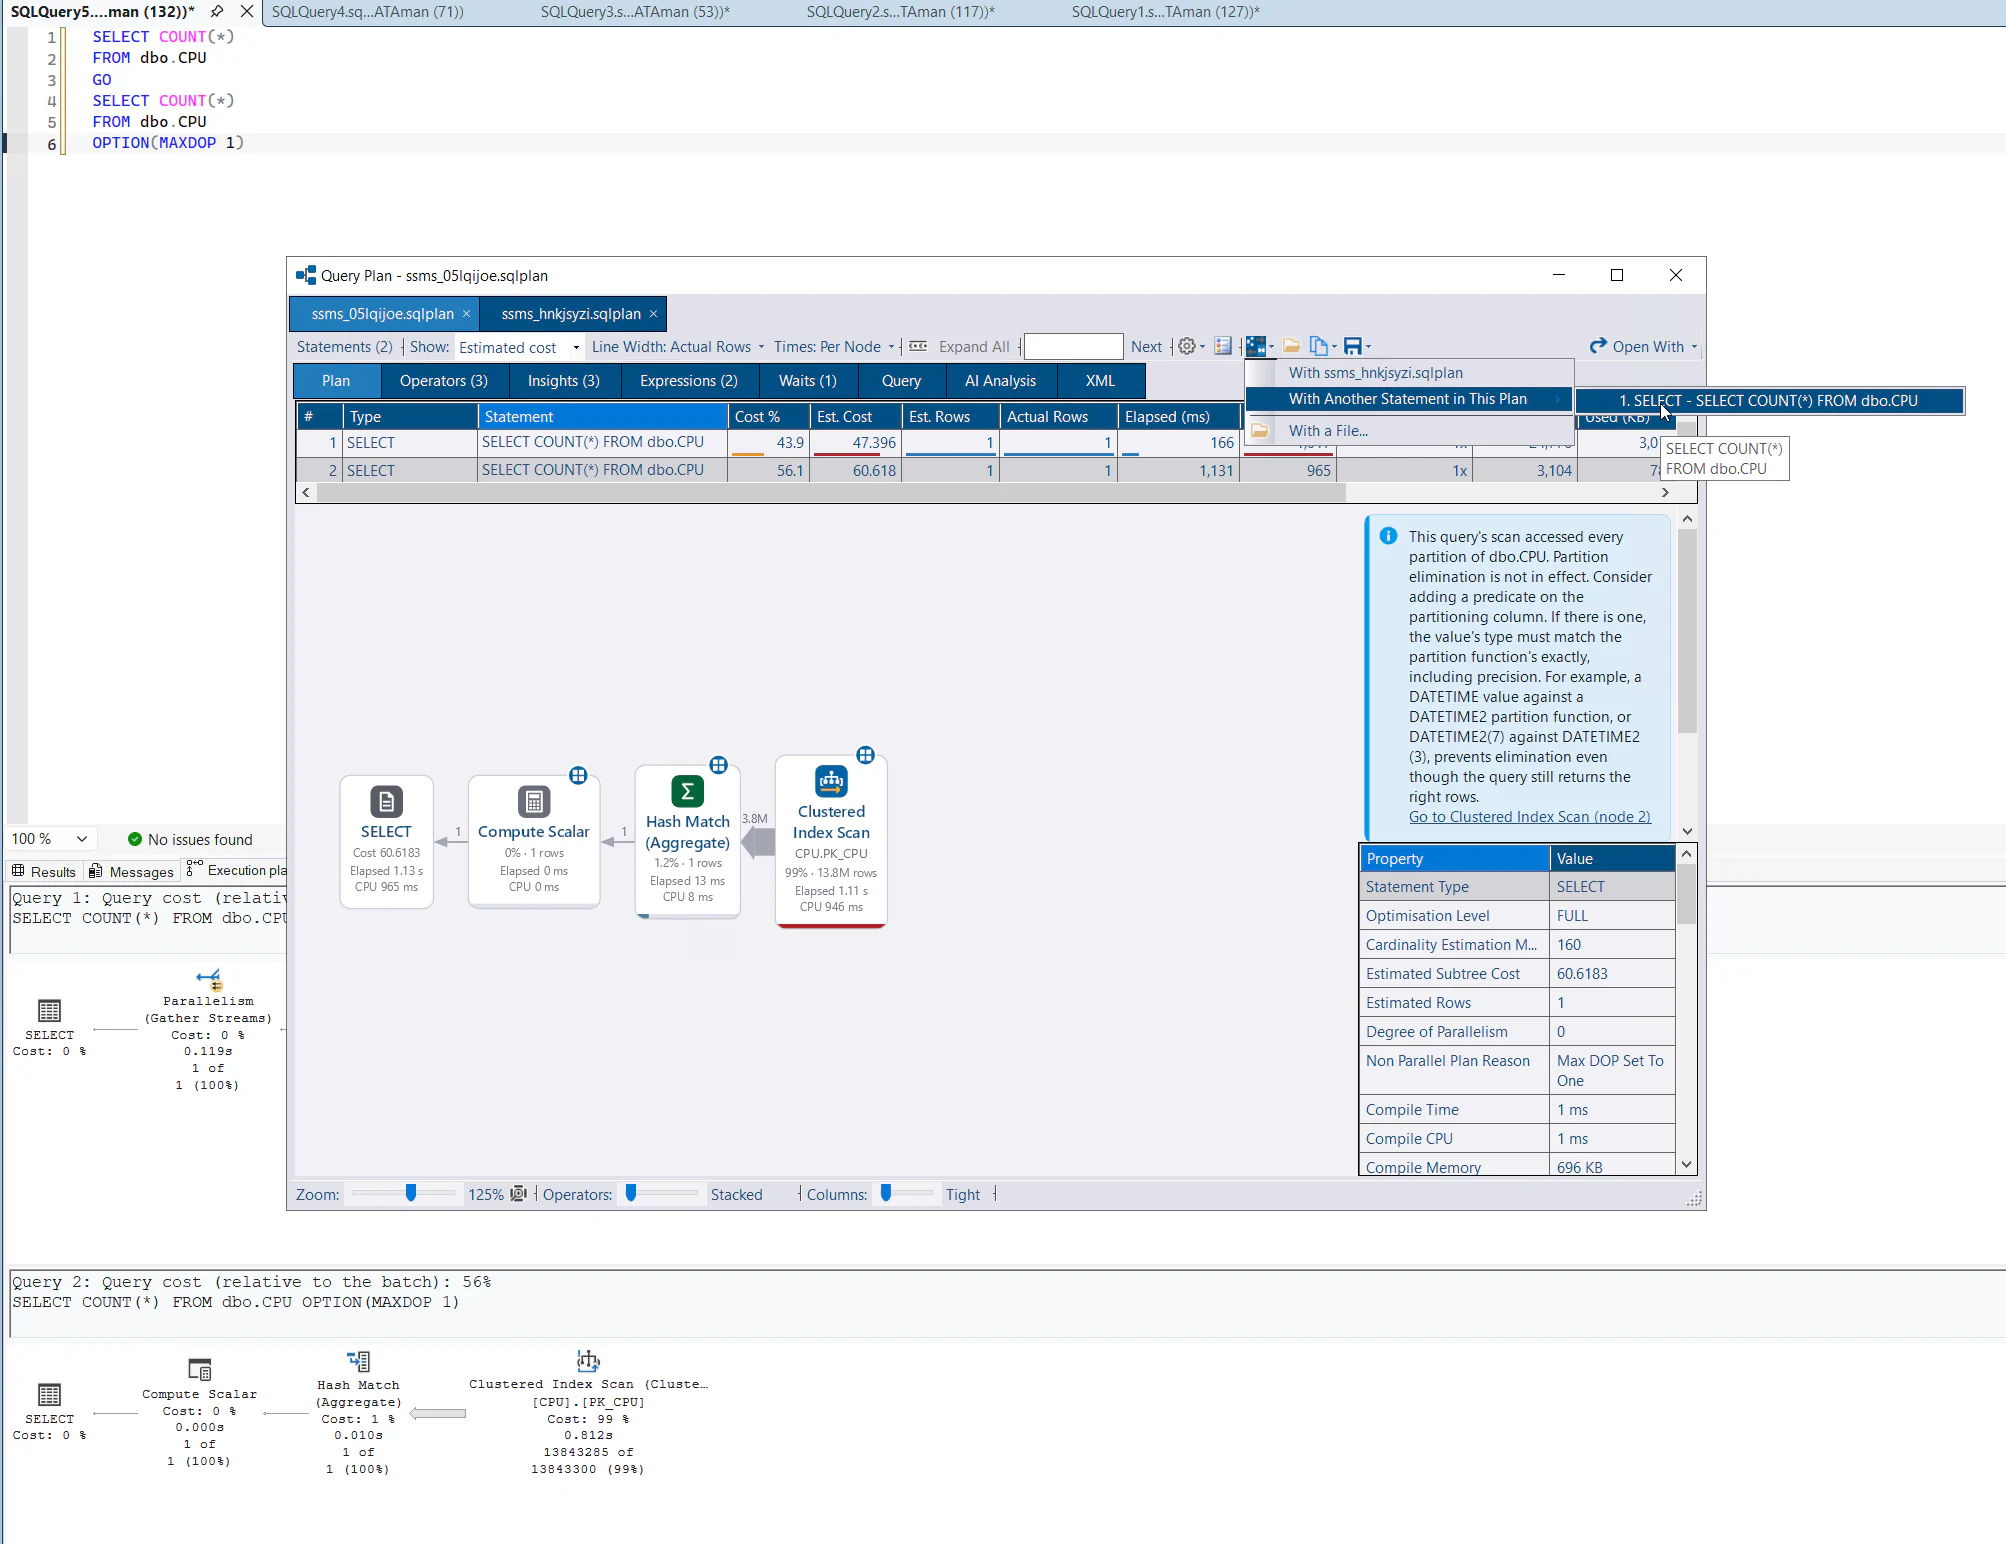Expand the Hash Match node plus icon
Screen dimensions: 2006x1544
718,765
